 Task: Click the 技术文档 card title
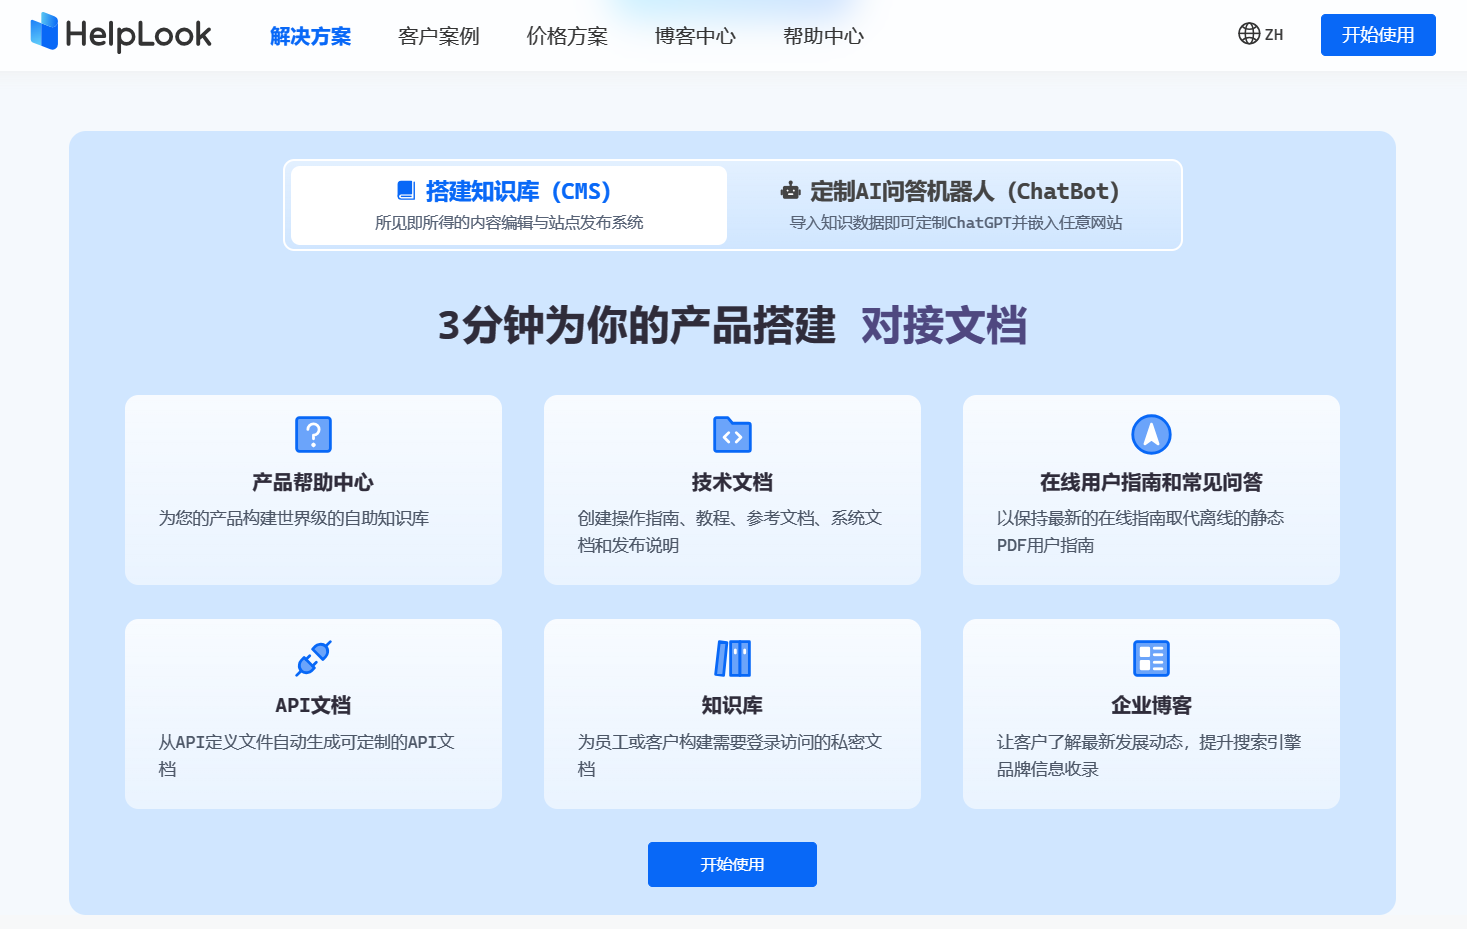(x=732, y=482)
